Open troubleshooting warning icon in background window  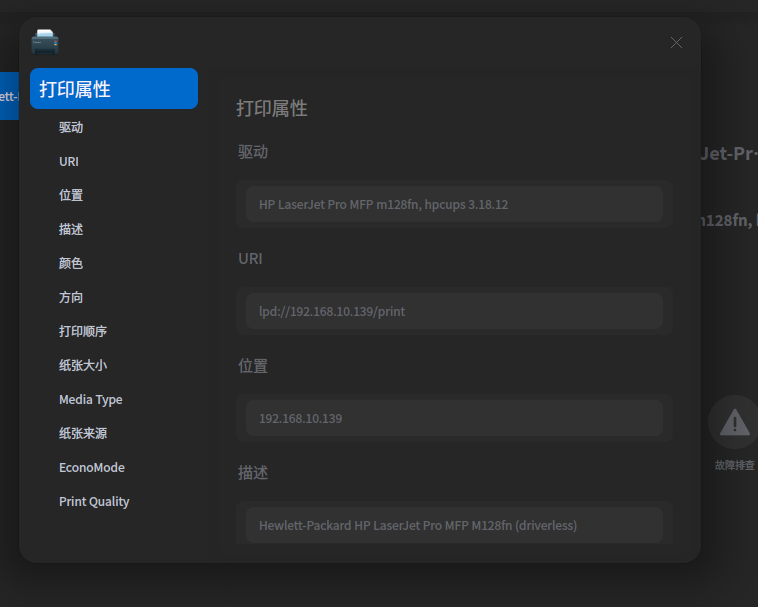tap(734, 422)
